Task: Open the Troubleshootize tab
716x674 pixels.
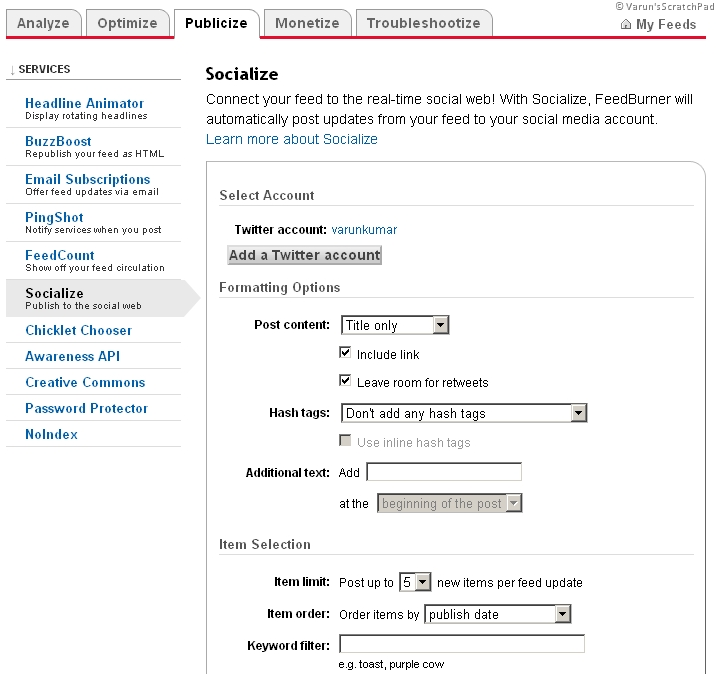Action: 424,23
